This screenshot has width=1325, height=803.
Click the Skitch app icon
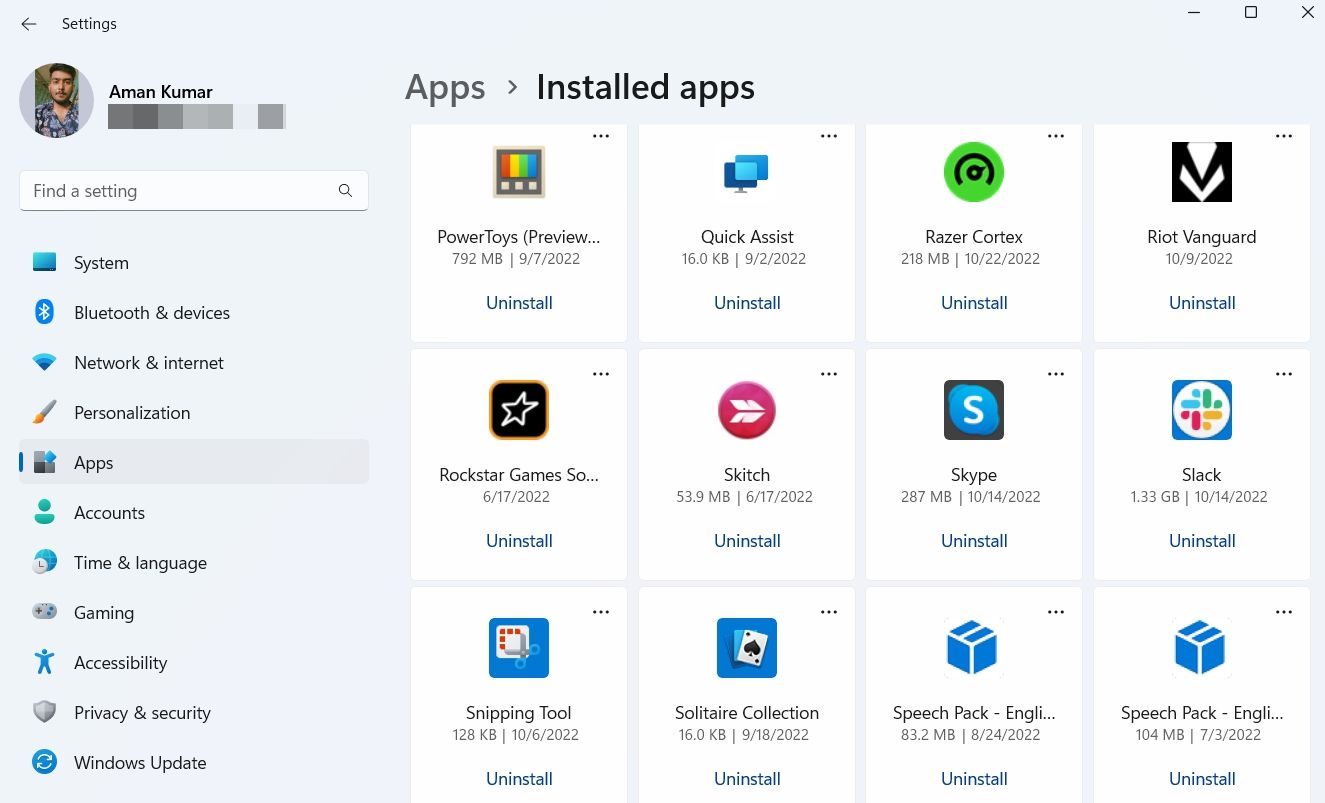(746, 410)
